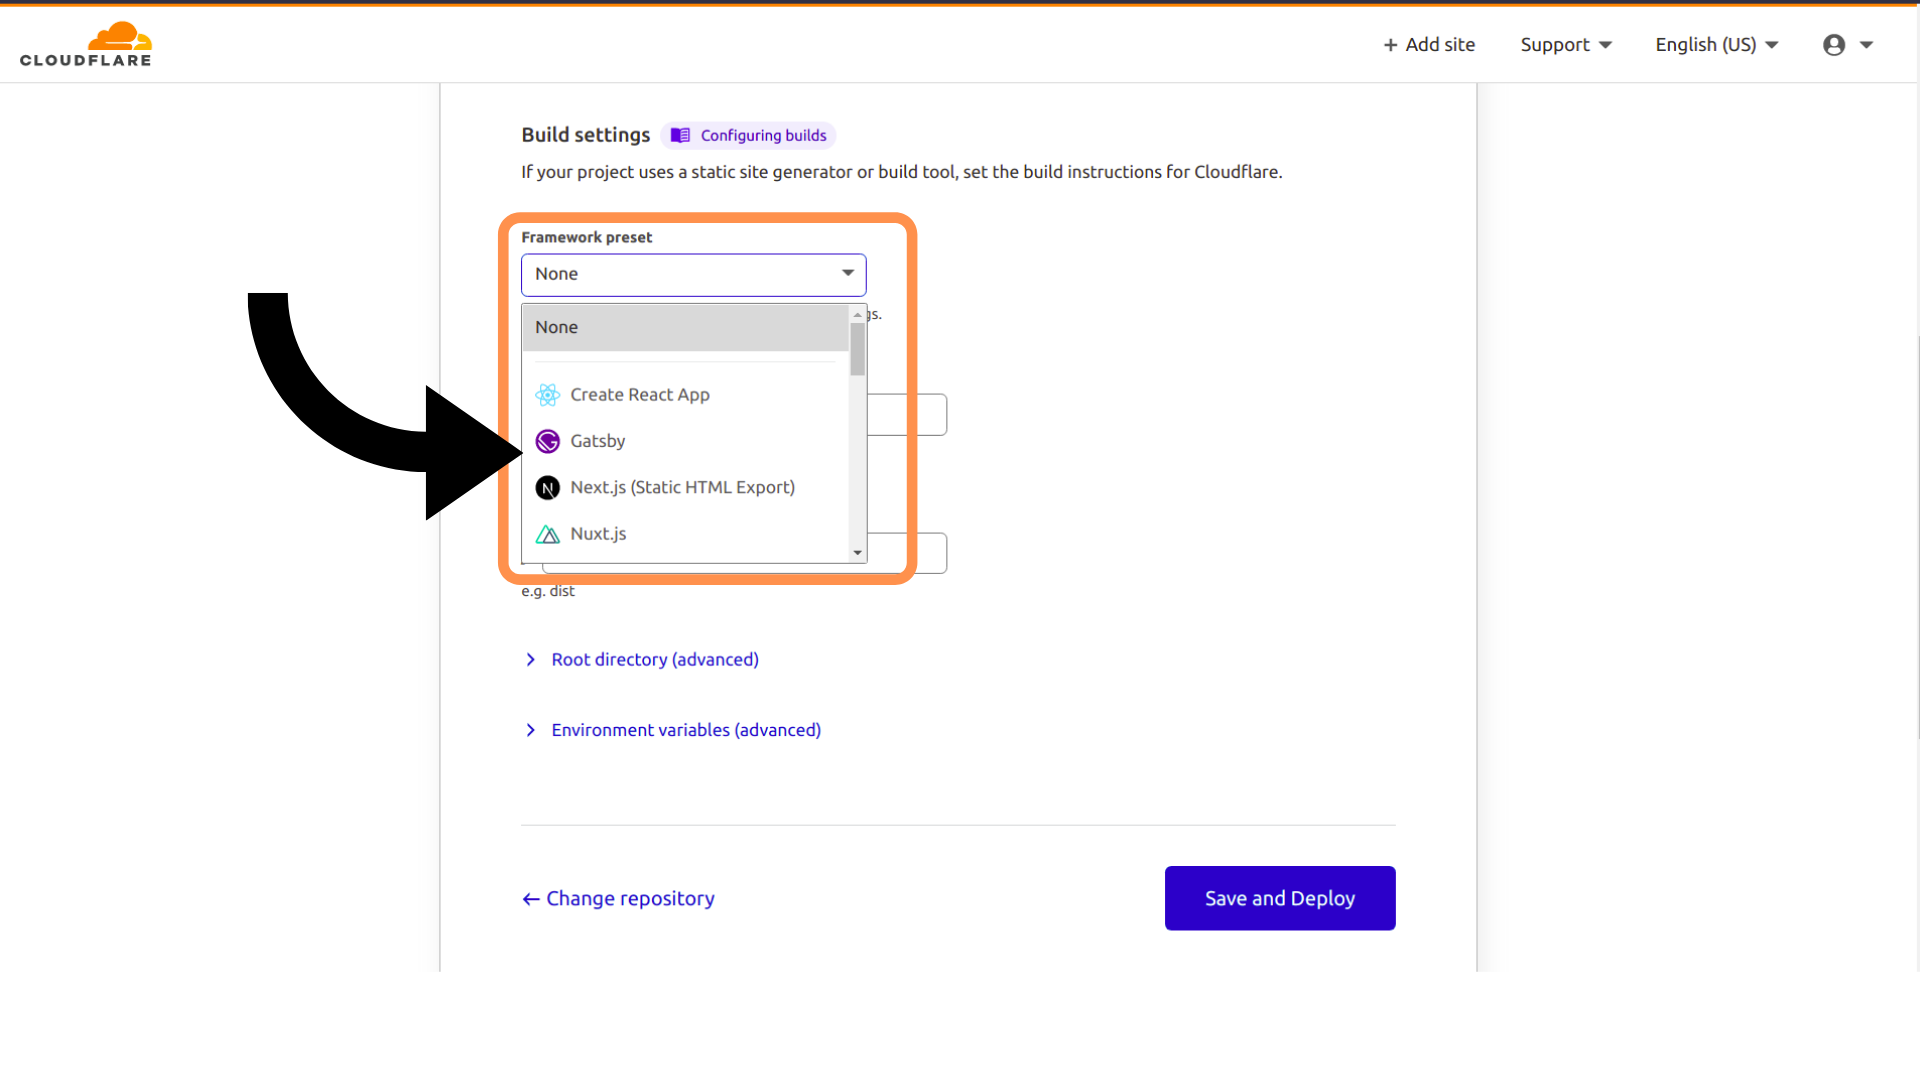Click the Change repository link
Viewport: 1920px width, 1080px height.
(x=630, y=899)
